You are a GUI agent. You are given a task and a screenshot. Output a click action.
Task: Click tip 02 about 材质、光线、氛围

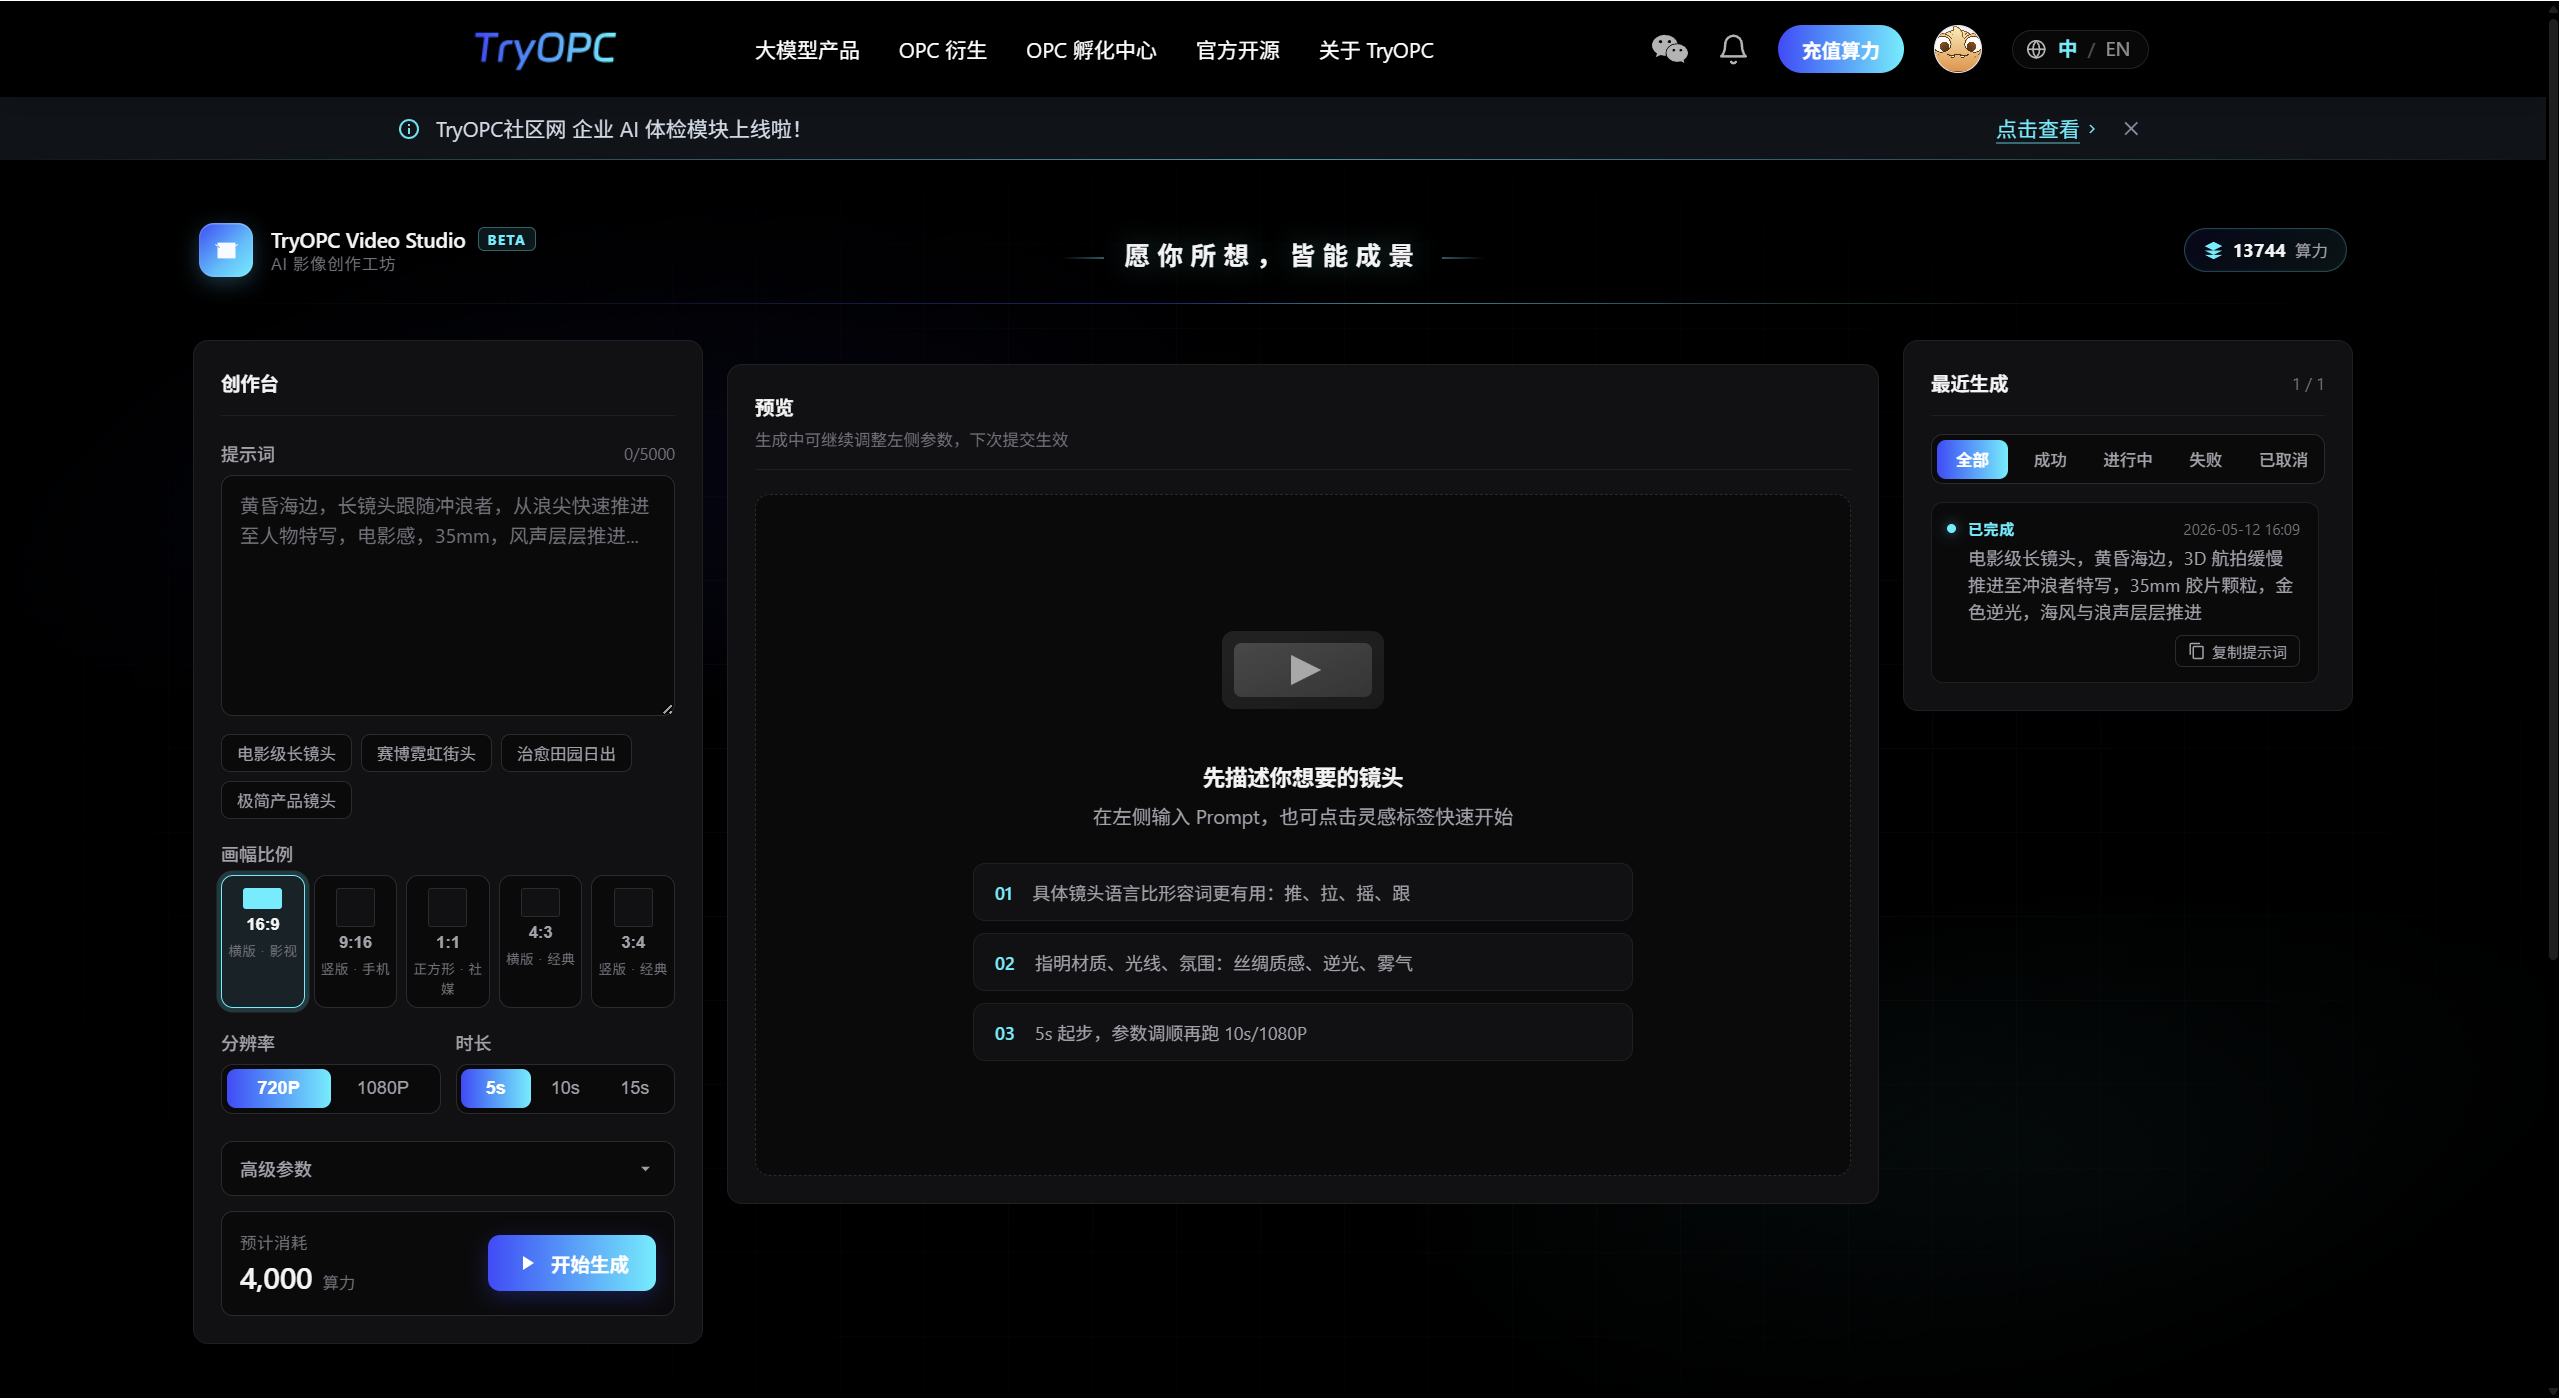(x=1302, y=962)
